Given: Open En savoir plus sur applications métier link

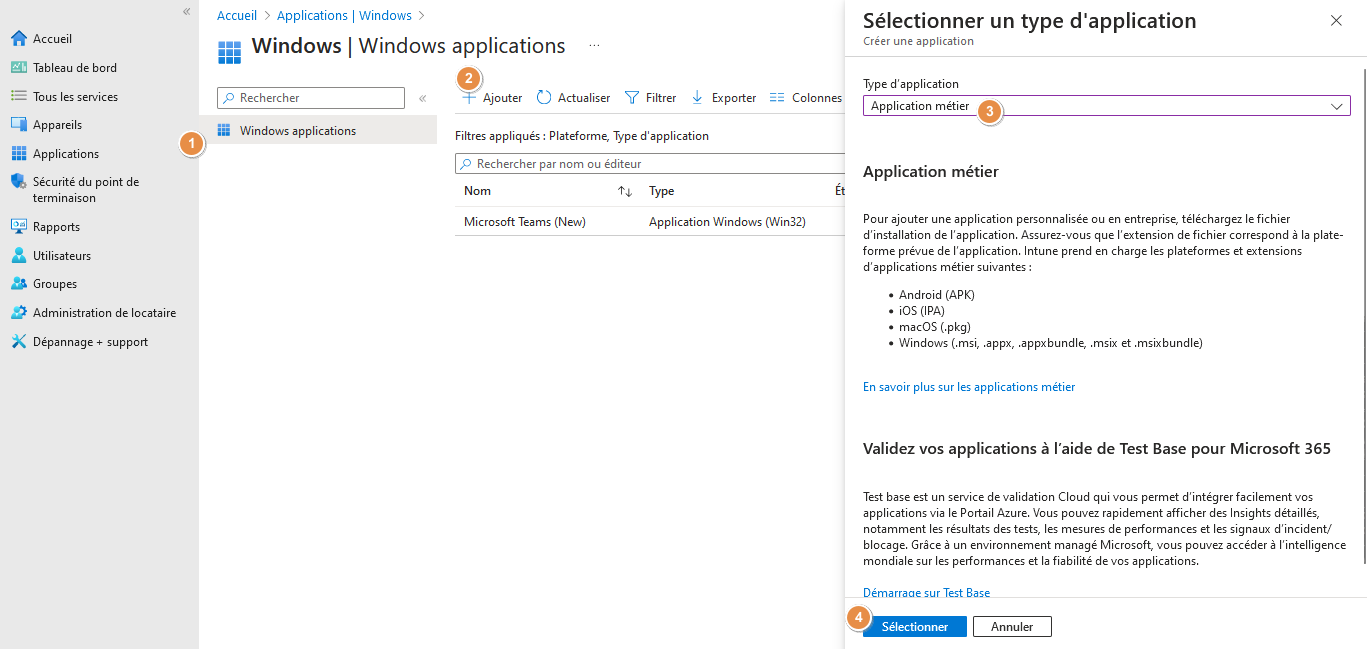Looking at the screenshot, I should pos(968,387).
